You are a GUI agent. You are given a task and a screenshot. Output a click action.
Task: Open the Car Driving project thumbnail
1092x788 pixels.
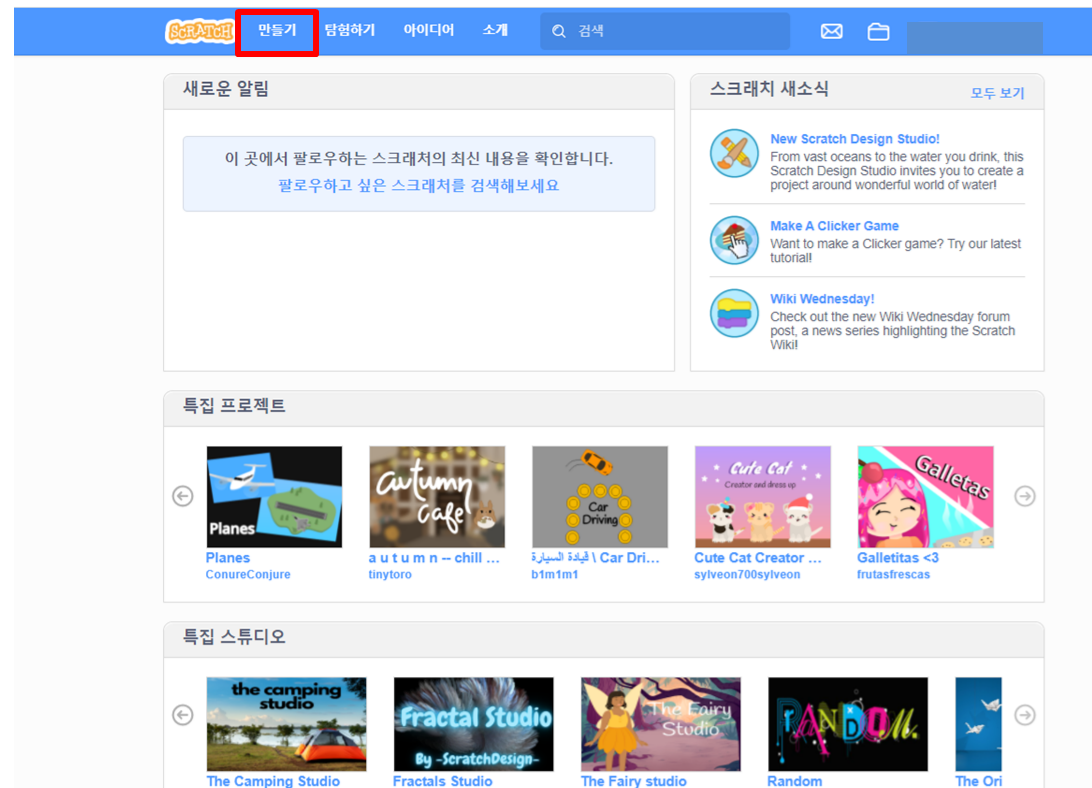[x=600, y=497]
